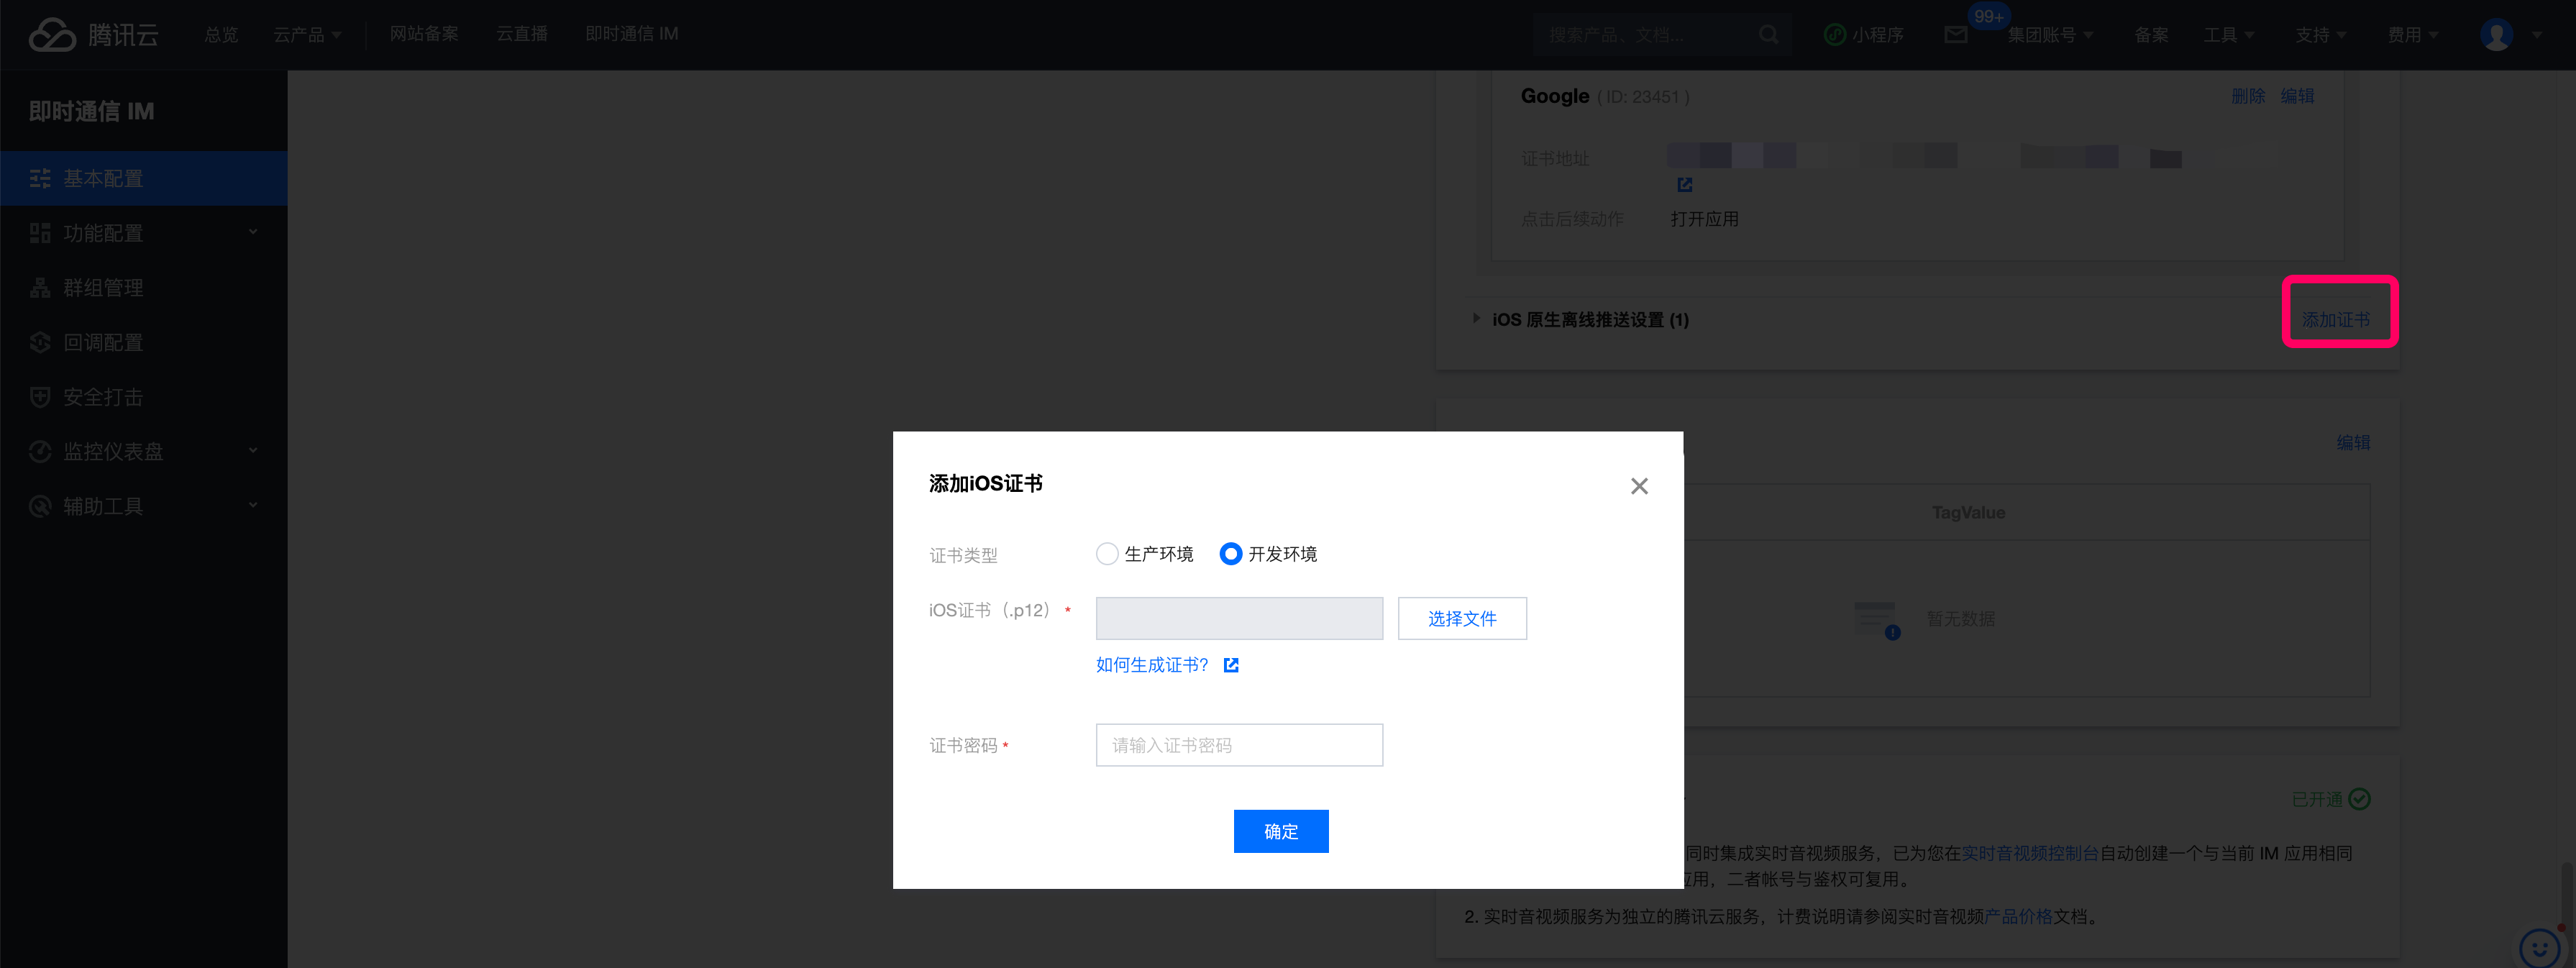Click the iOS certificate file path field

click(1239, 619)
